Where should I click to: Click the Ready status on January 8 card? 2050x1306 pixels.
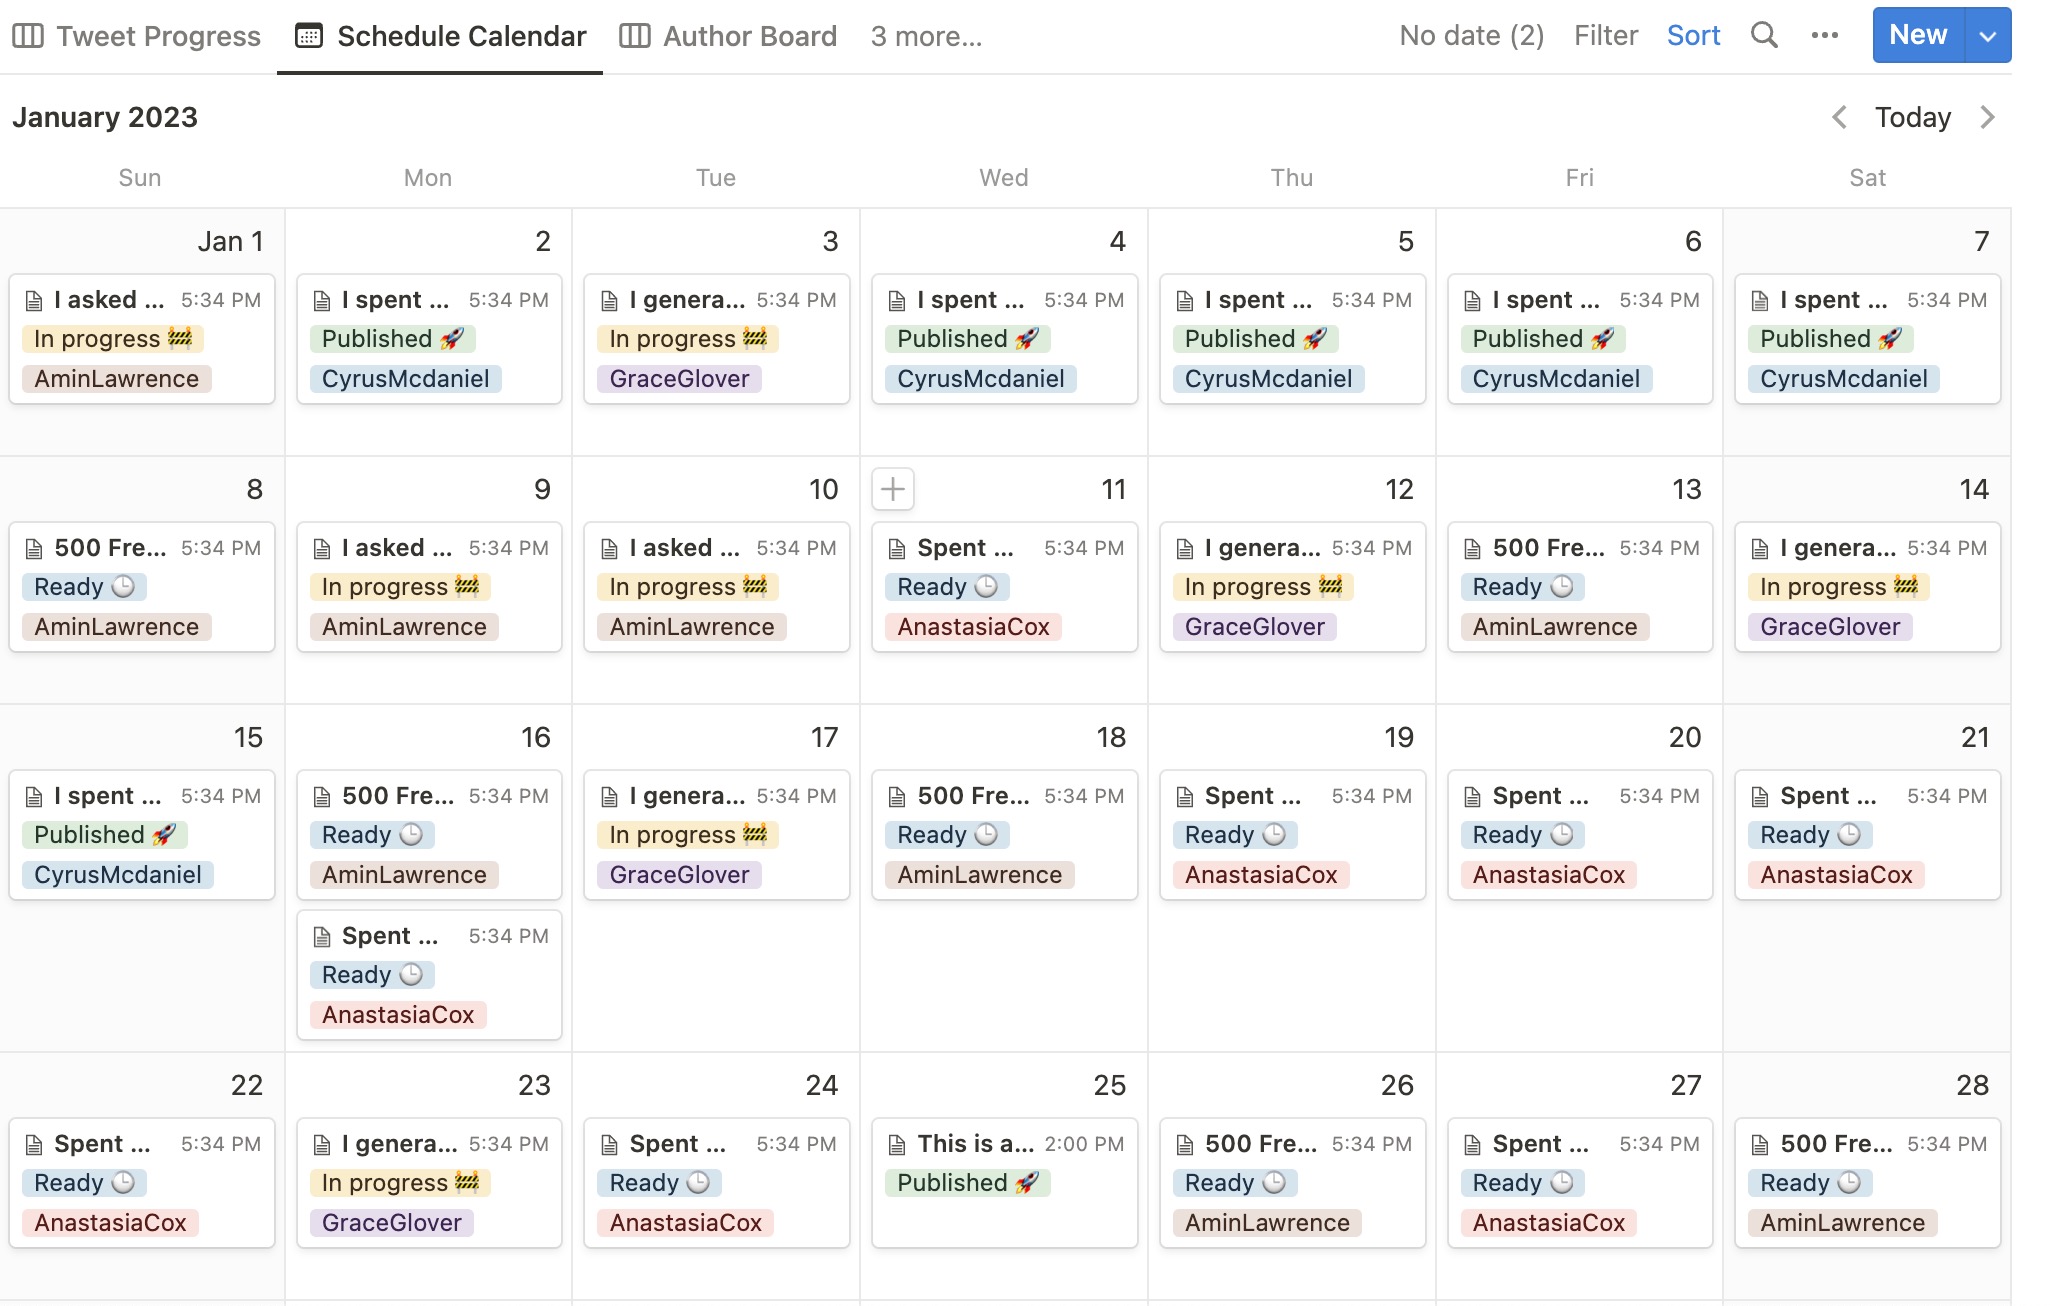pyautogui.click(x=84, y=587)
